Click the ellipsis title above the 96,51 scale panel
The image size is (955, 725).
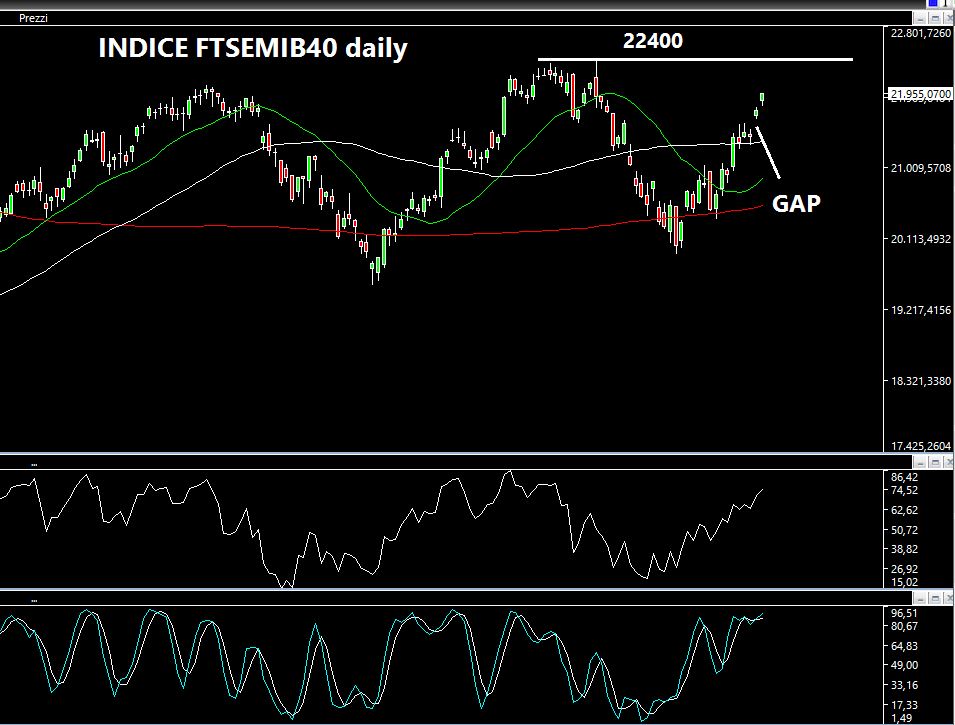[x=34, y=600]
